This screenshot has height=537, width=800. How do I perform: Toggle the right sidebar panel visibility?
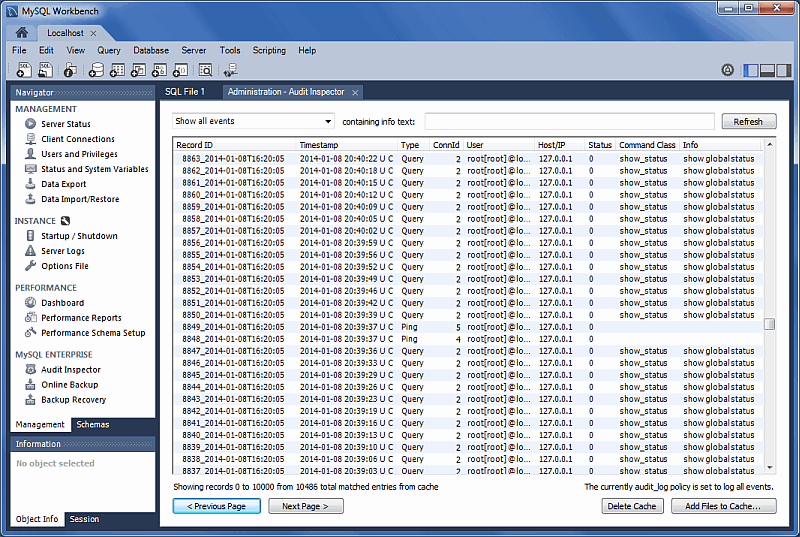click(784, 70)
